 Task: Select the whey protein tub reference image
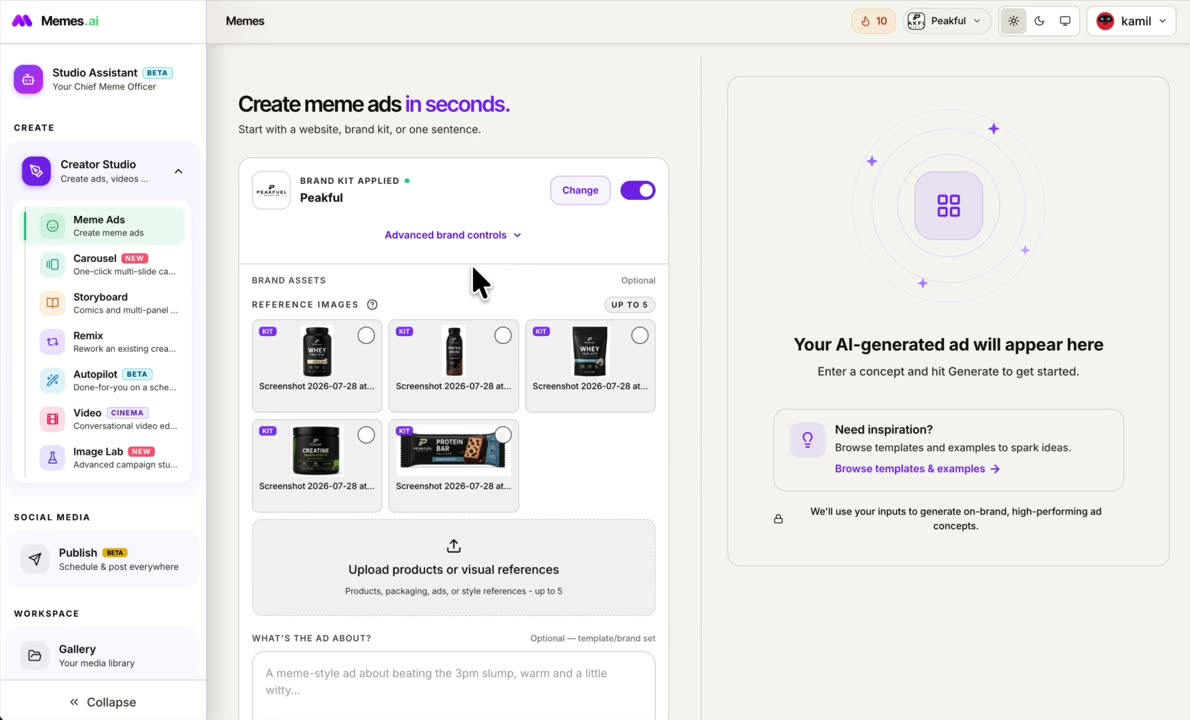(366, 335)
